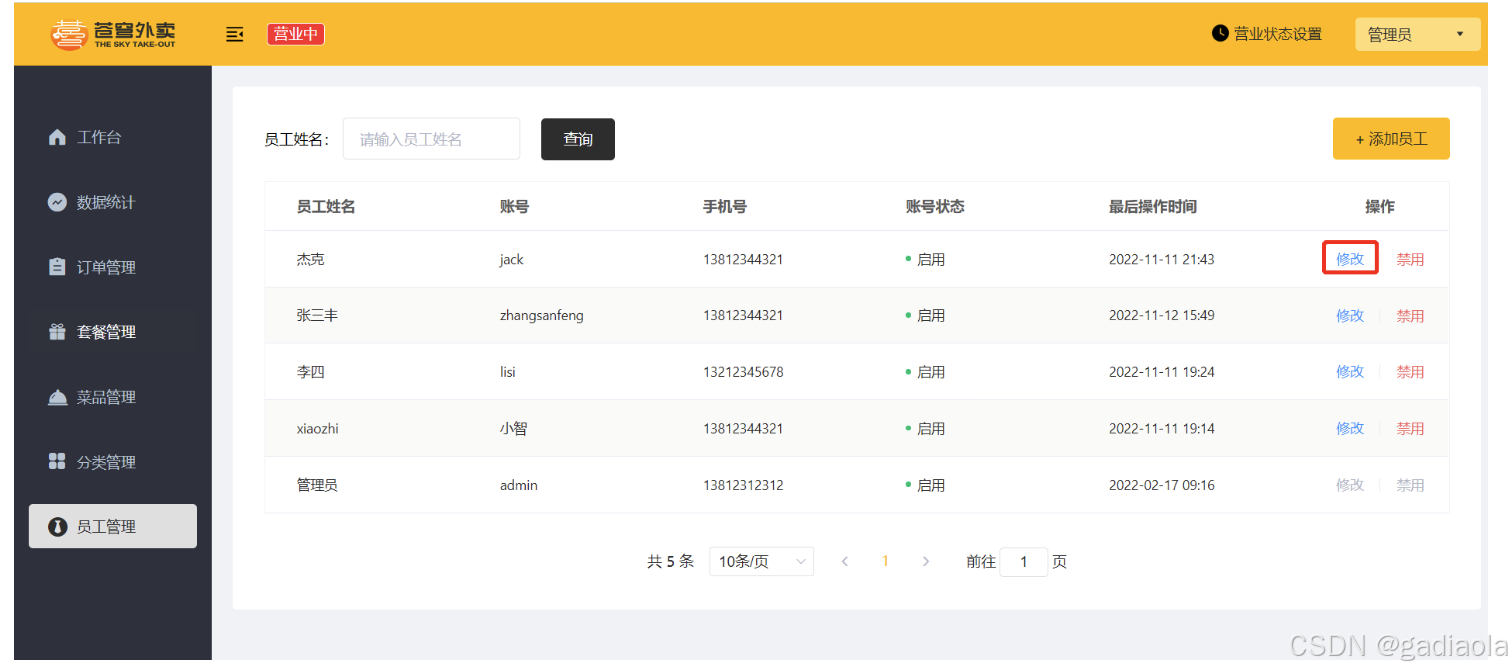Click 禁用 for lisi row

tap(1410, 372)
